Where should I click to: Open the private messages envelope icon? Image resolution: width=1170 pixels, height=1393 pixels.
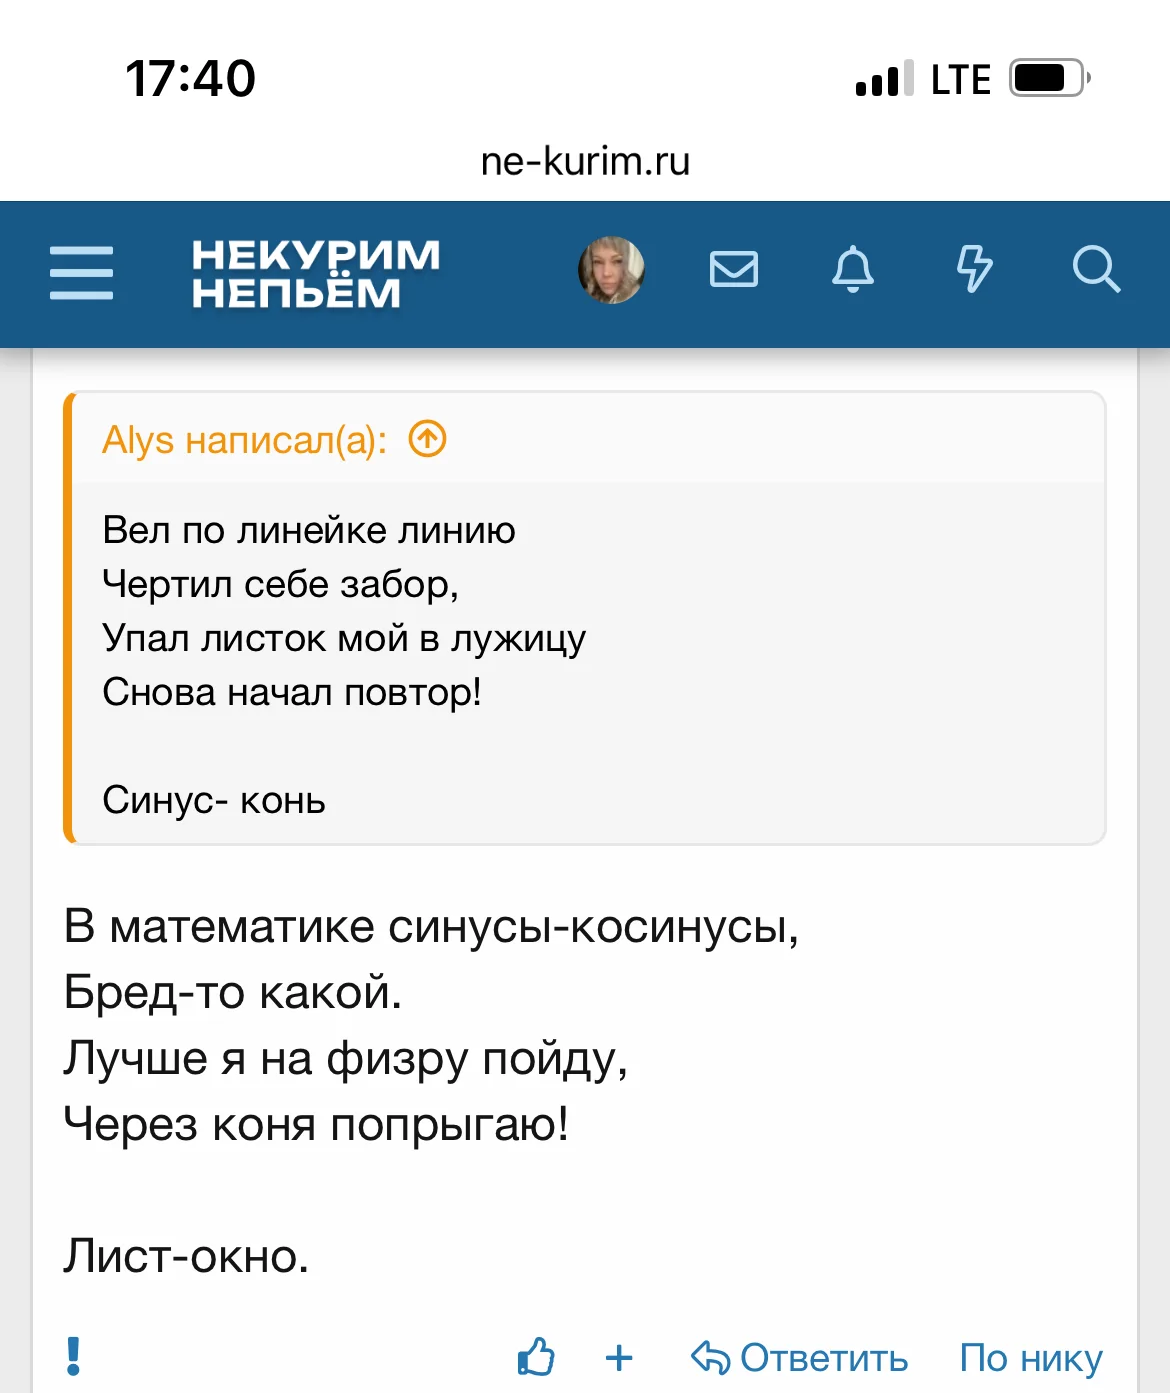tap(734, 269)
